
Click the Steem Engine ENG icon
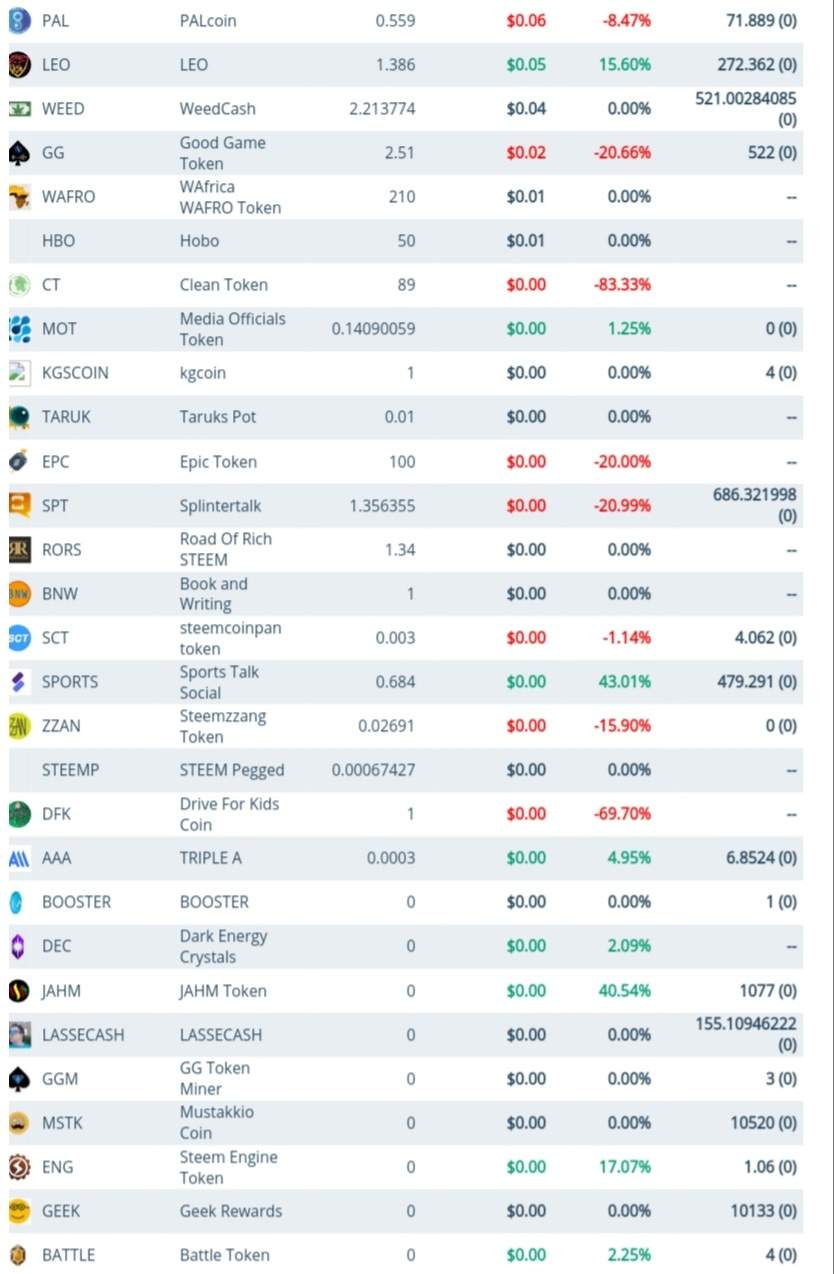(19, 1167)
